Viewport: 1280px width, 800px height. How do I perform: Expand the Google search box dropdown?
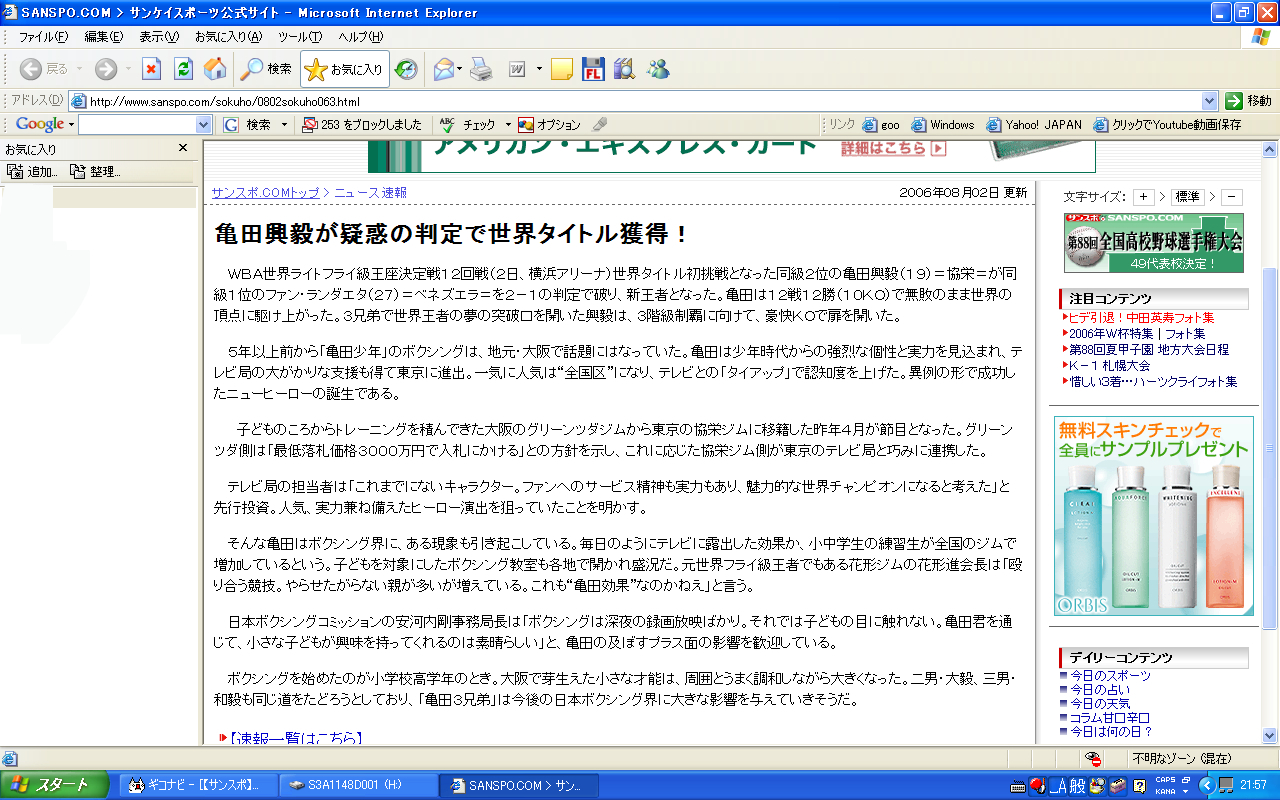tap(204, 125)
